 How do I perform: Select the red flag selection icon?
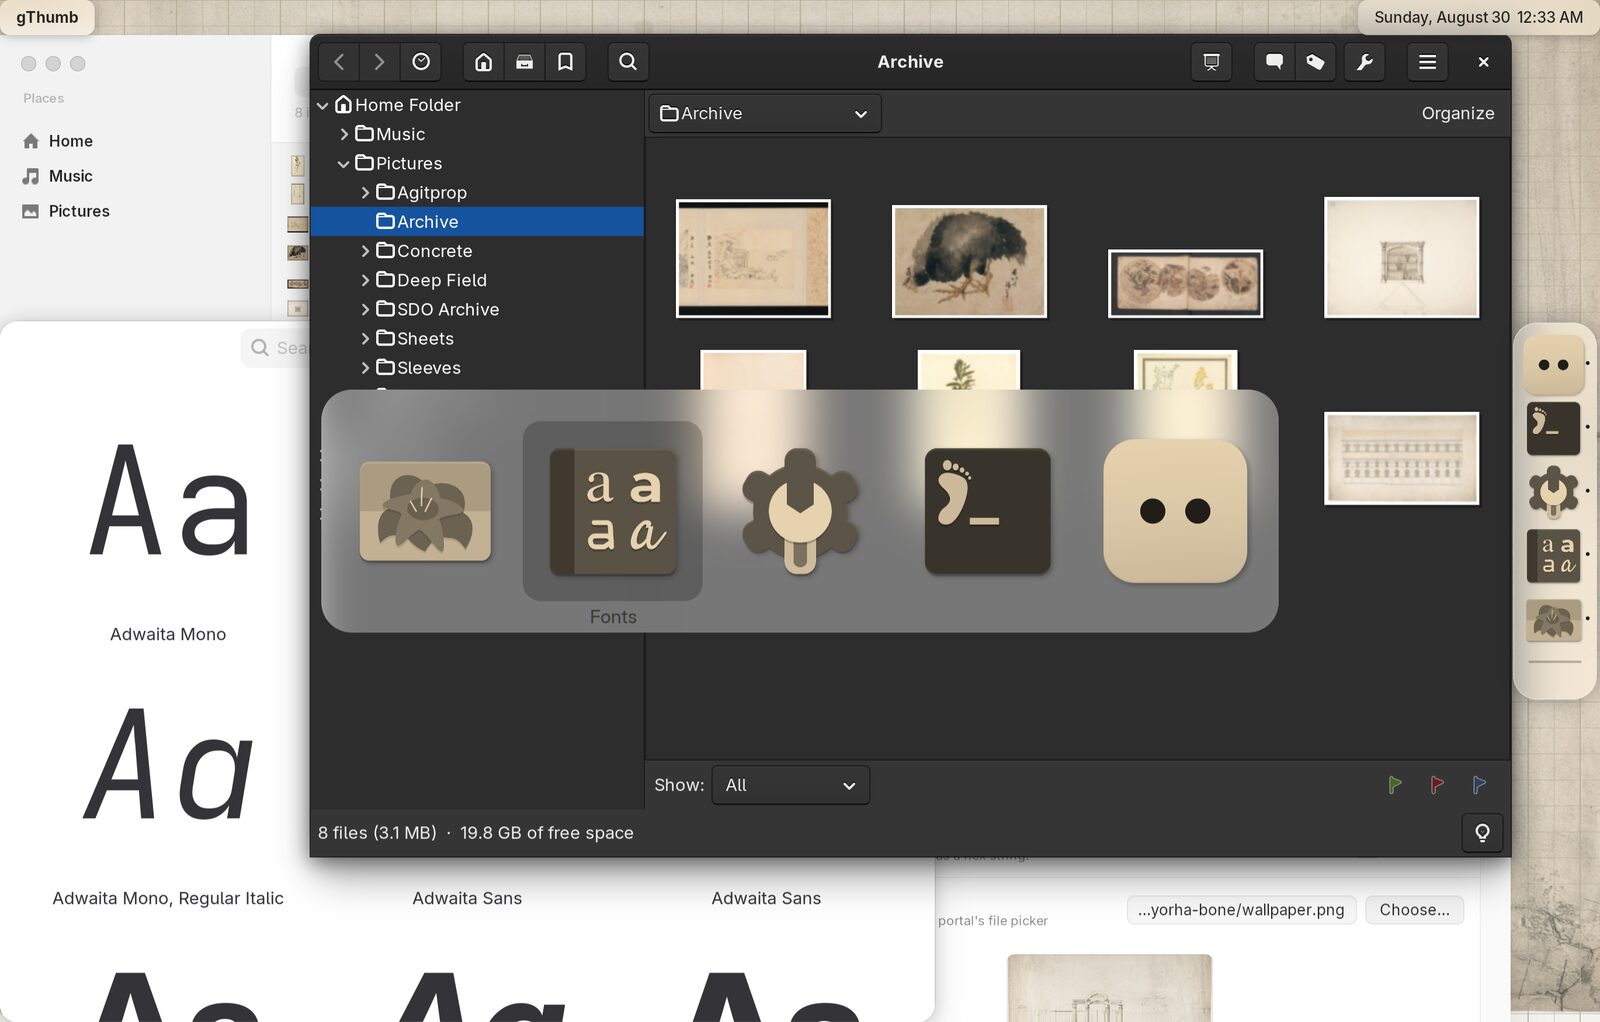1437,785
